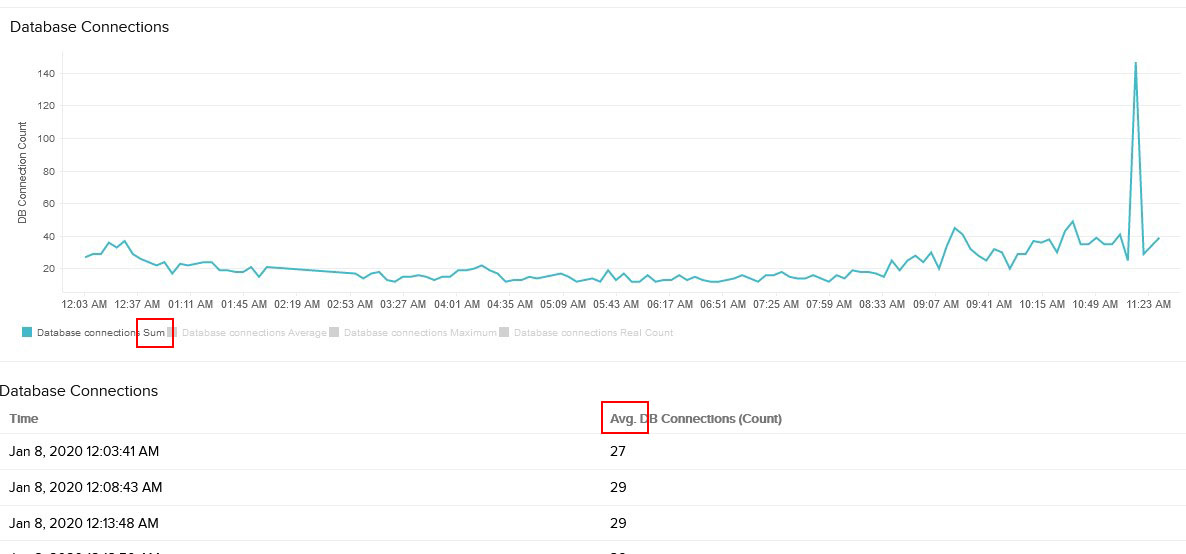Click the 11:23 AM x-axis label
1186x554 pixels.
(1147, 304)
